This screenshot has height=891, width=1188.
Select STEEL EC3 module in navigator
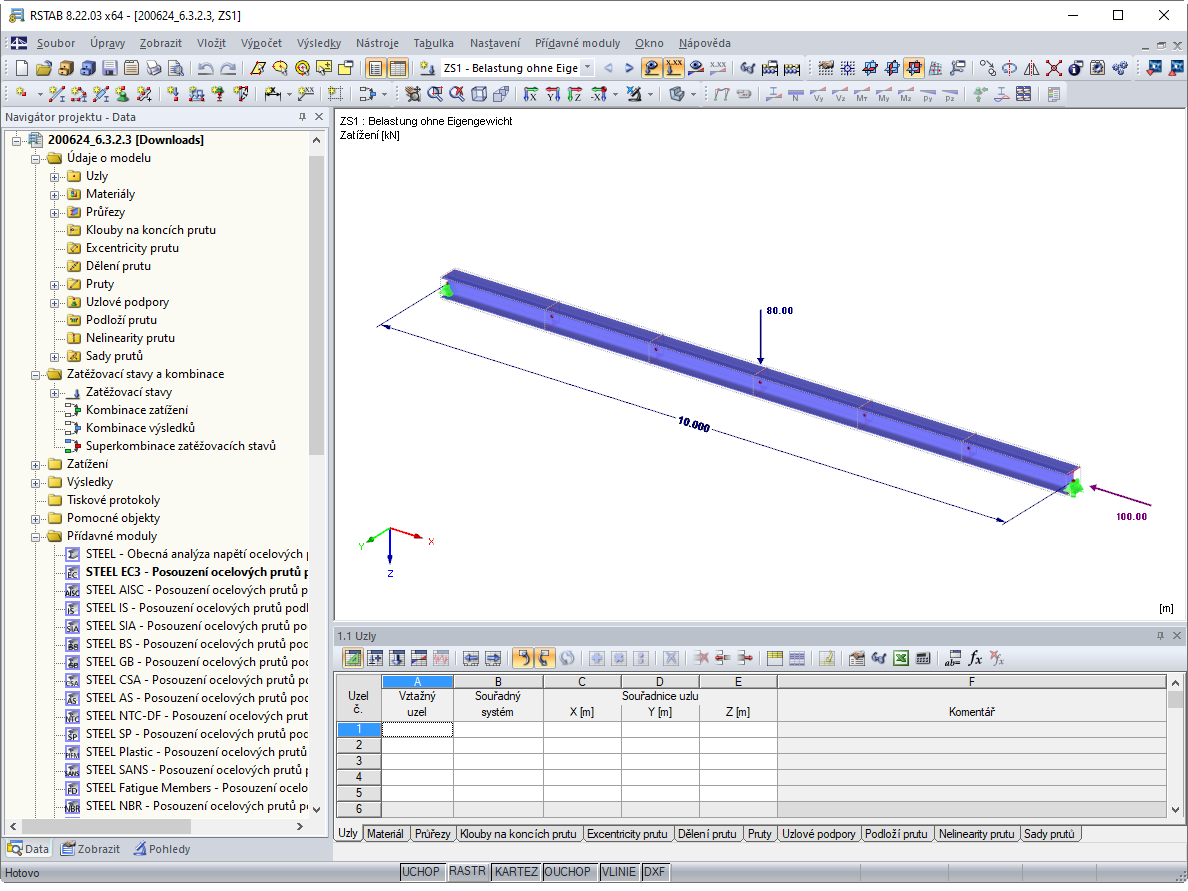click(x=196, y=572)
